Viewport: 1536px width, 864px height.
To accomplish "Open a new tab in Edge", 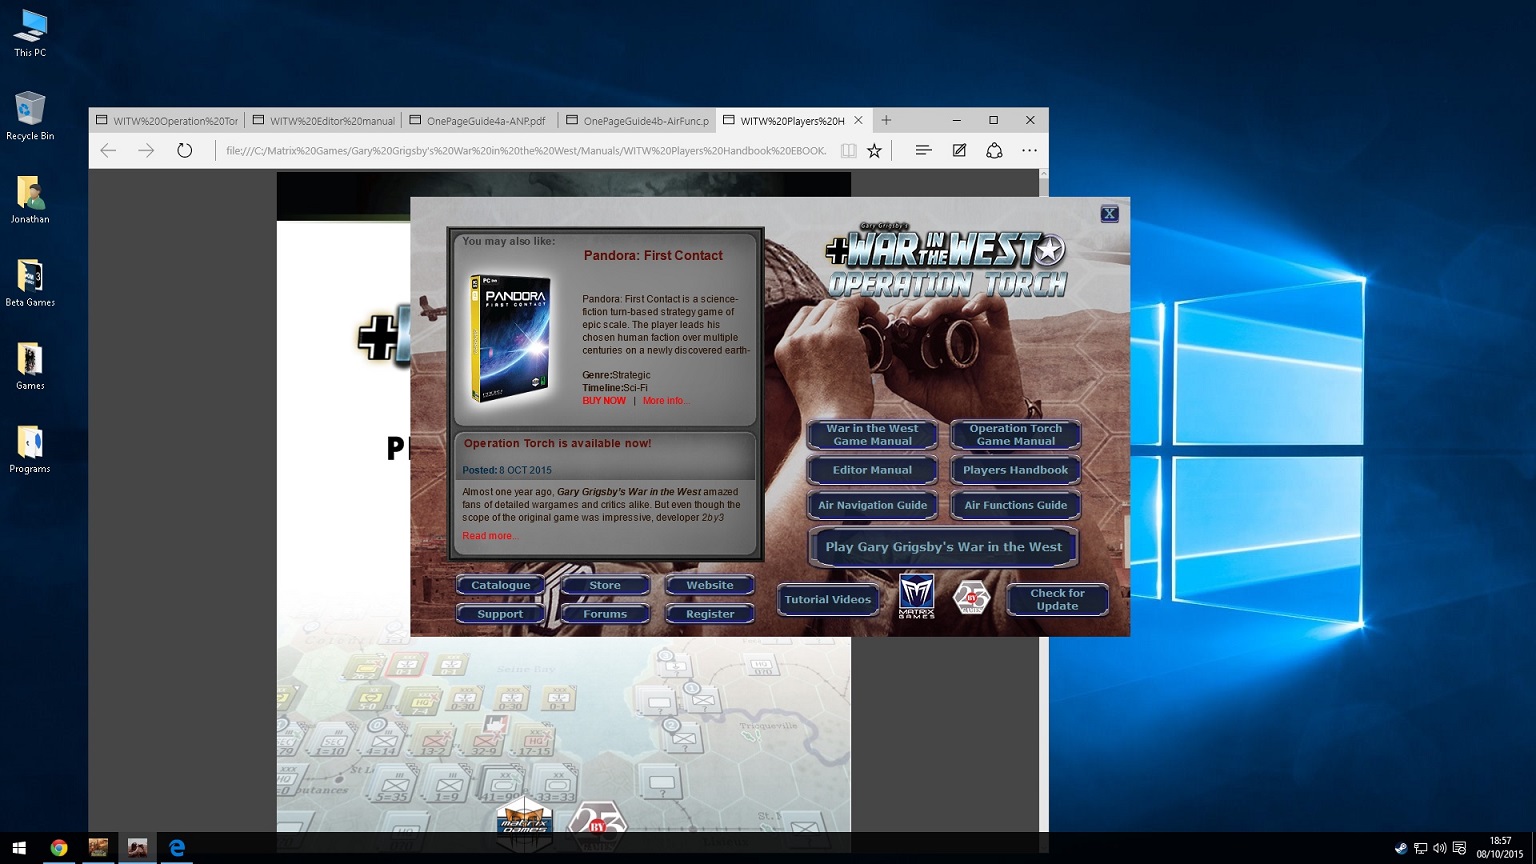I will (x=886, y=120).
